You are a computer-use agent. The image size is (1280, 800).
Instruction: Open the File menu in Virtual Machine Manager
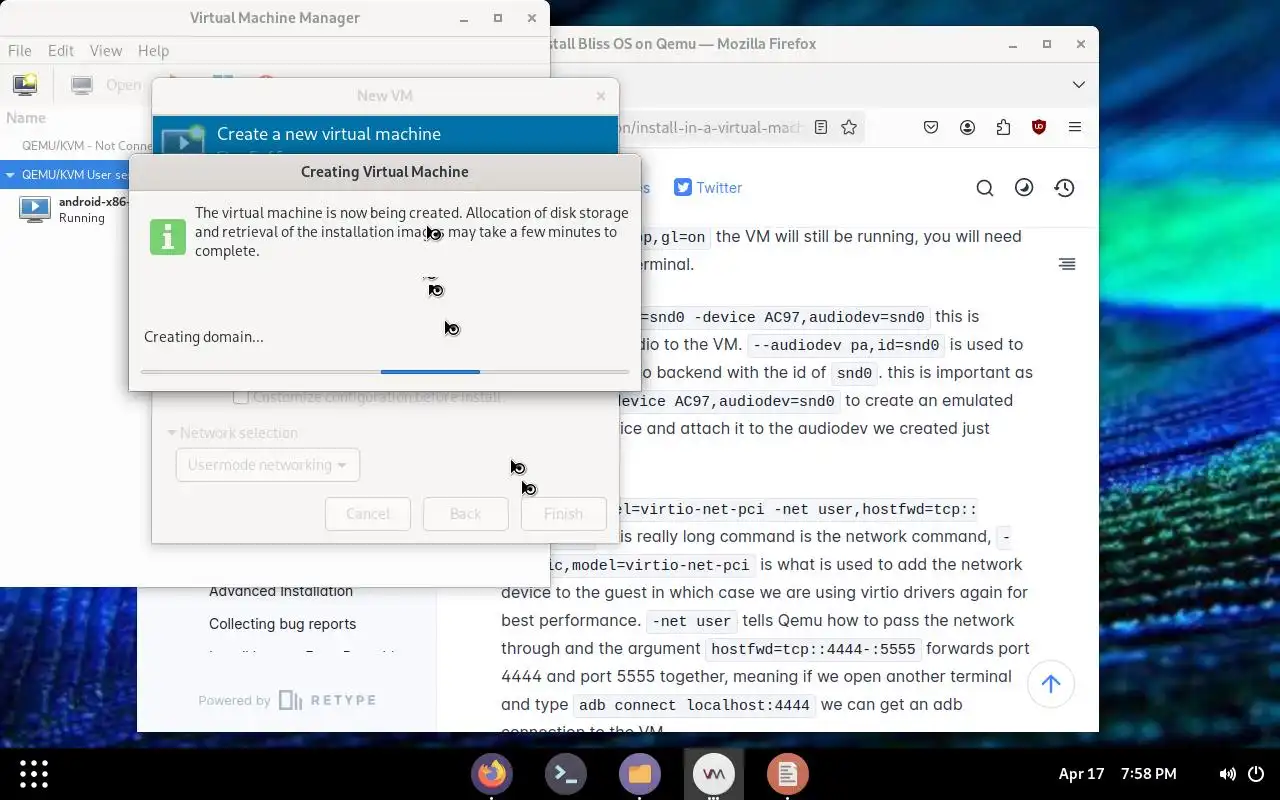coord(20,51)
